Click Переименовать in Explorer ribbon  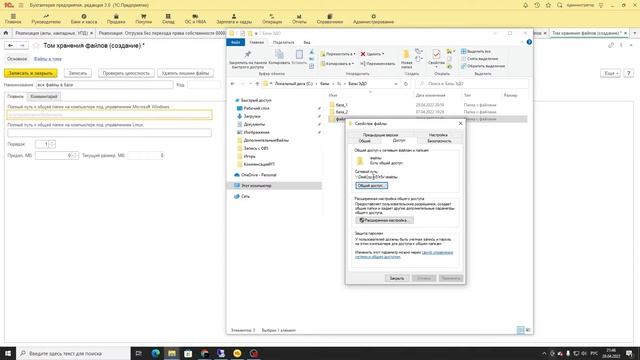378,64
